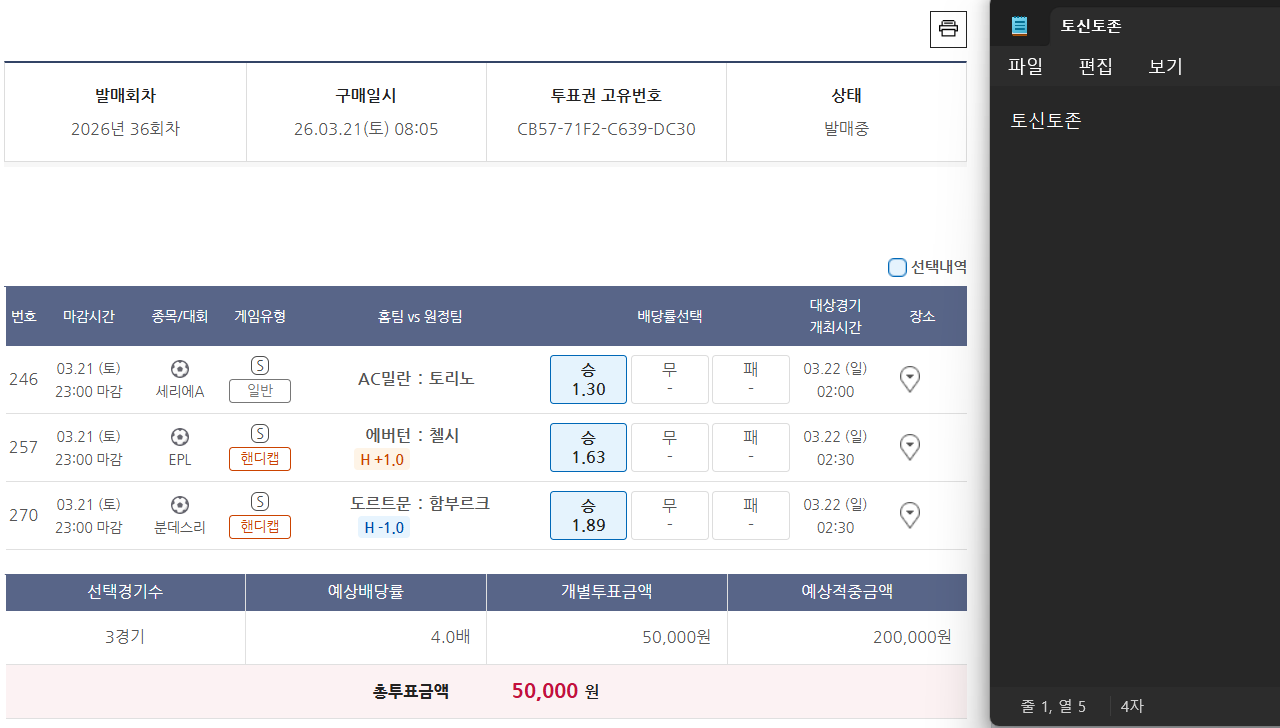Click the 핸디캡 badge for 에버턴 match
The width and height of the screenshot is (1280, 728).
click(x=260, y=459)
